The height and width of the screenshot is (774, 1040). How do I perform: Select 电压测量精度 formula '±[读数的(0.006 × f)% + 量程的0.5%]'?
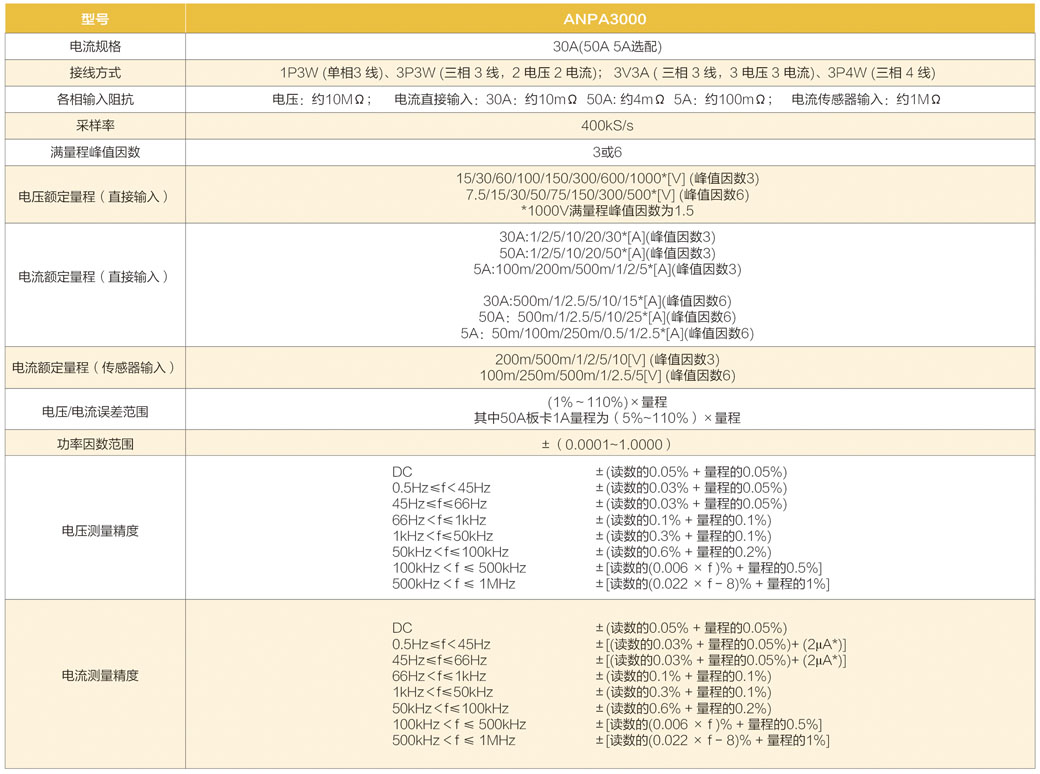708,568
